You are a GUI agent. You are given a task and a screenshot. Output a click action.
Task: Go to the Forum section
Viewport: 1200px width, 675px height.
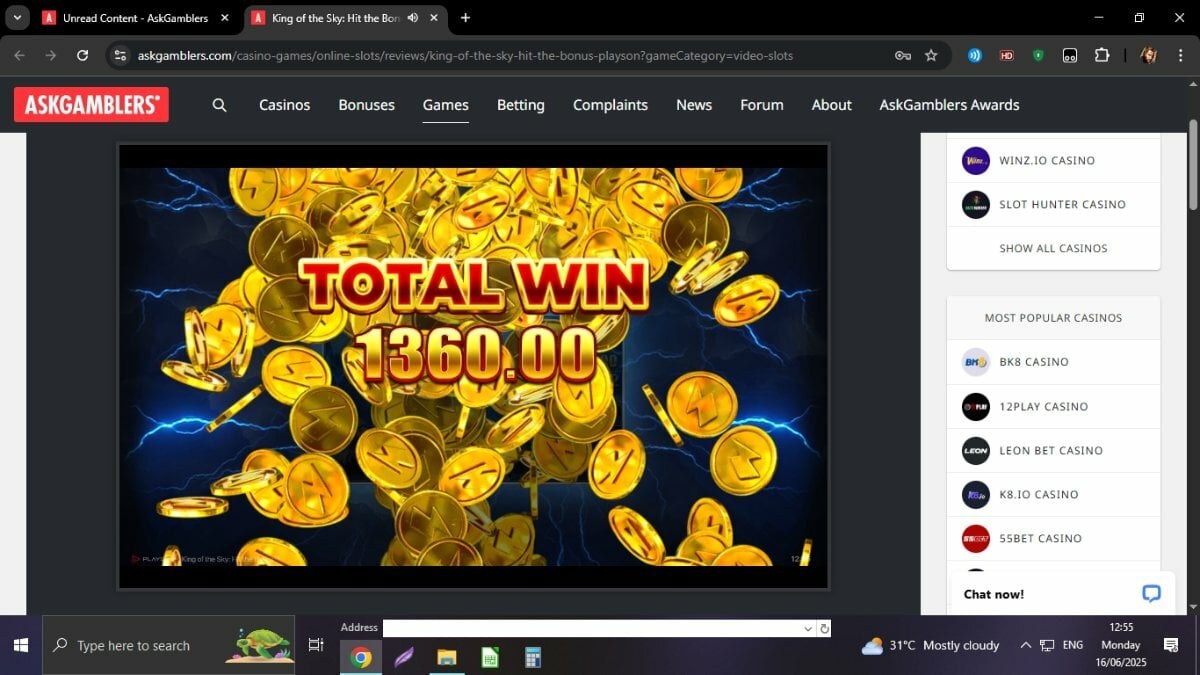(761, 105)
